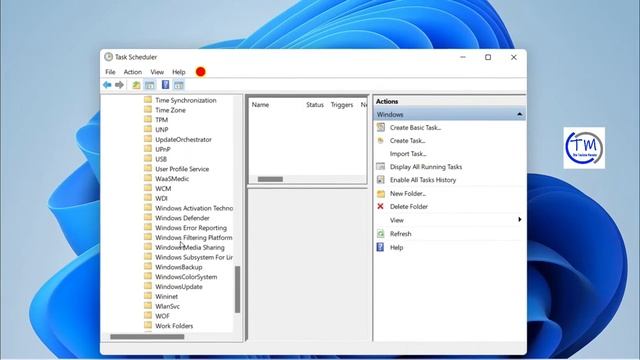Select the UPnP folder
The width and height of the screenshot is (640, 360).
pyautogui.click(x=163, y=149)
